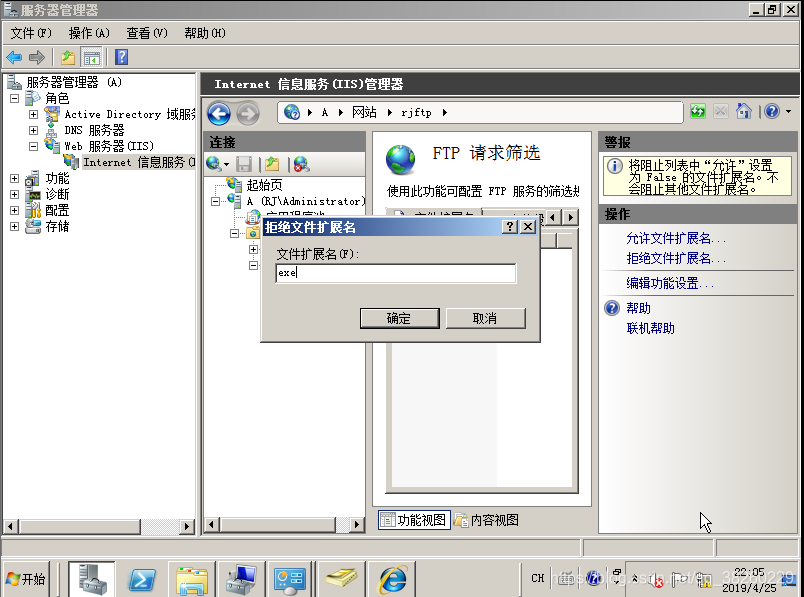Expand the 诊断 tree node
Screen dimensions: 804x597
tap(14, 194)
